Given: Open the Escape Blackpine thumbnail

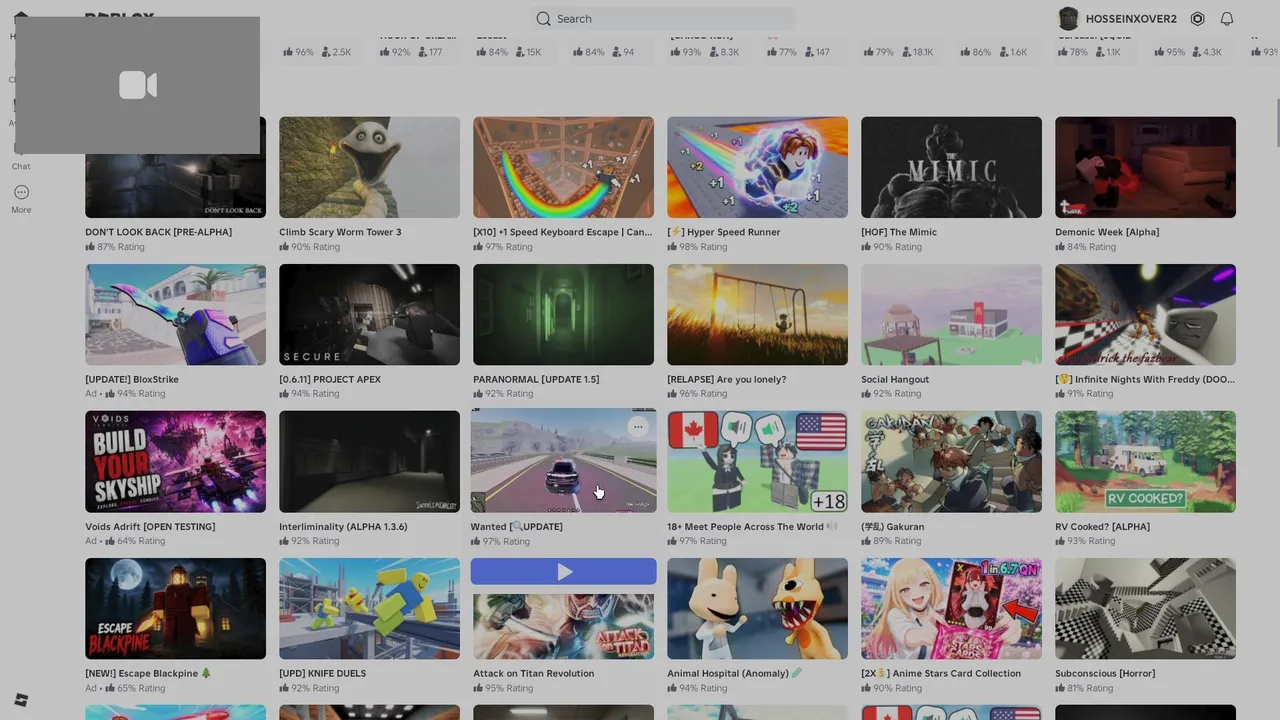Looking at the screenshot, I should point(175,608).
